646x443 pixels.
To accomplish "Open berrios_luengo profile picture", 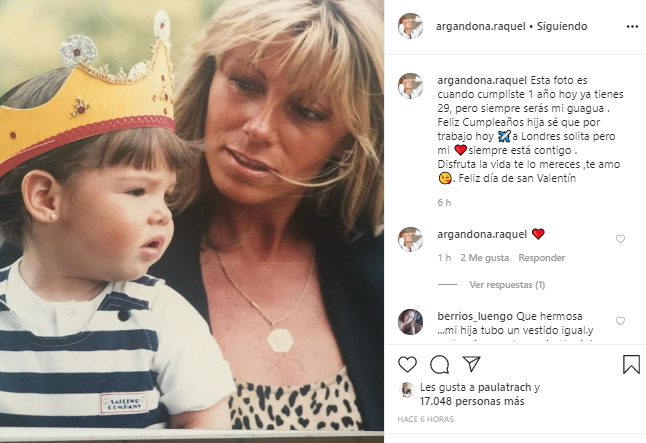I will click(410, 321).
